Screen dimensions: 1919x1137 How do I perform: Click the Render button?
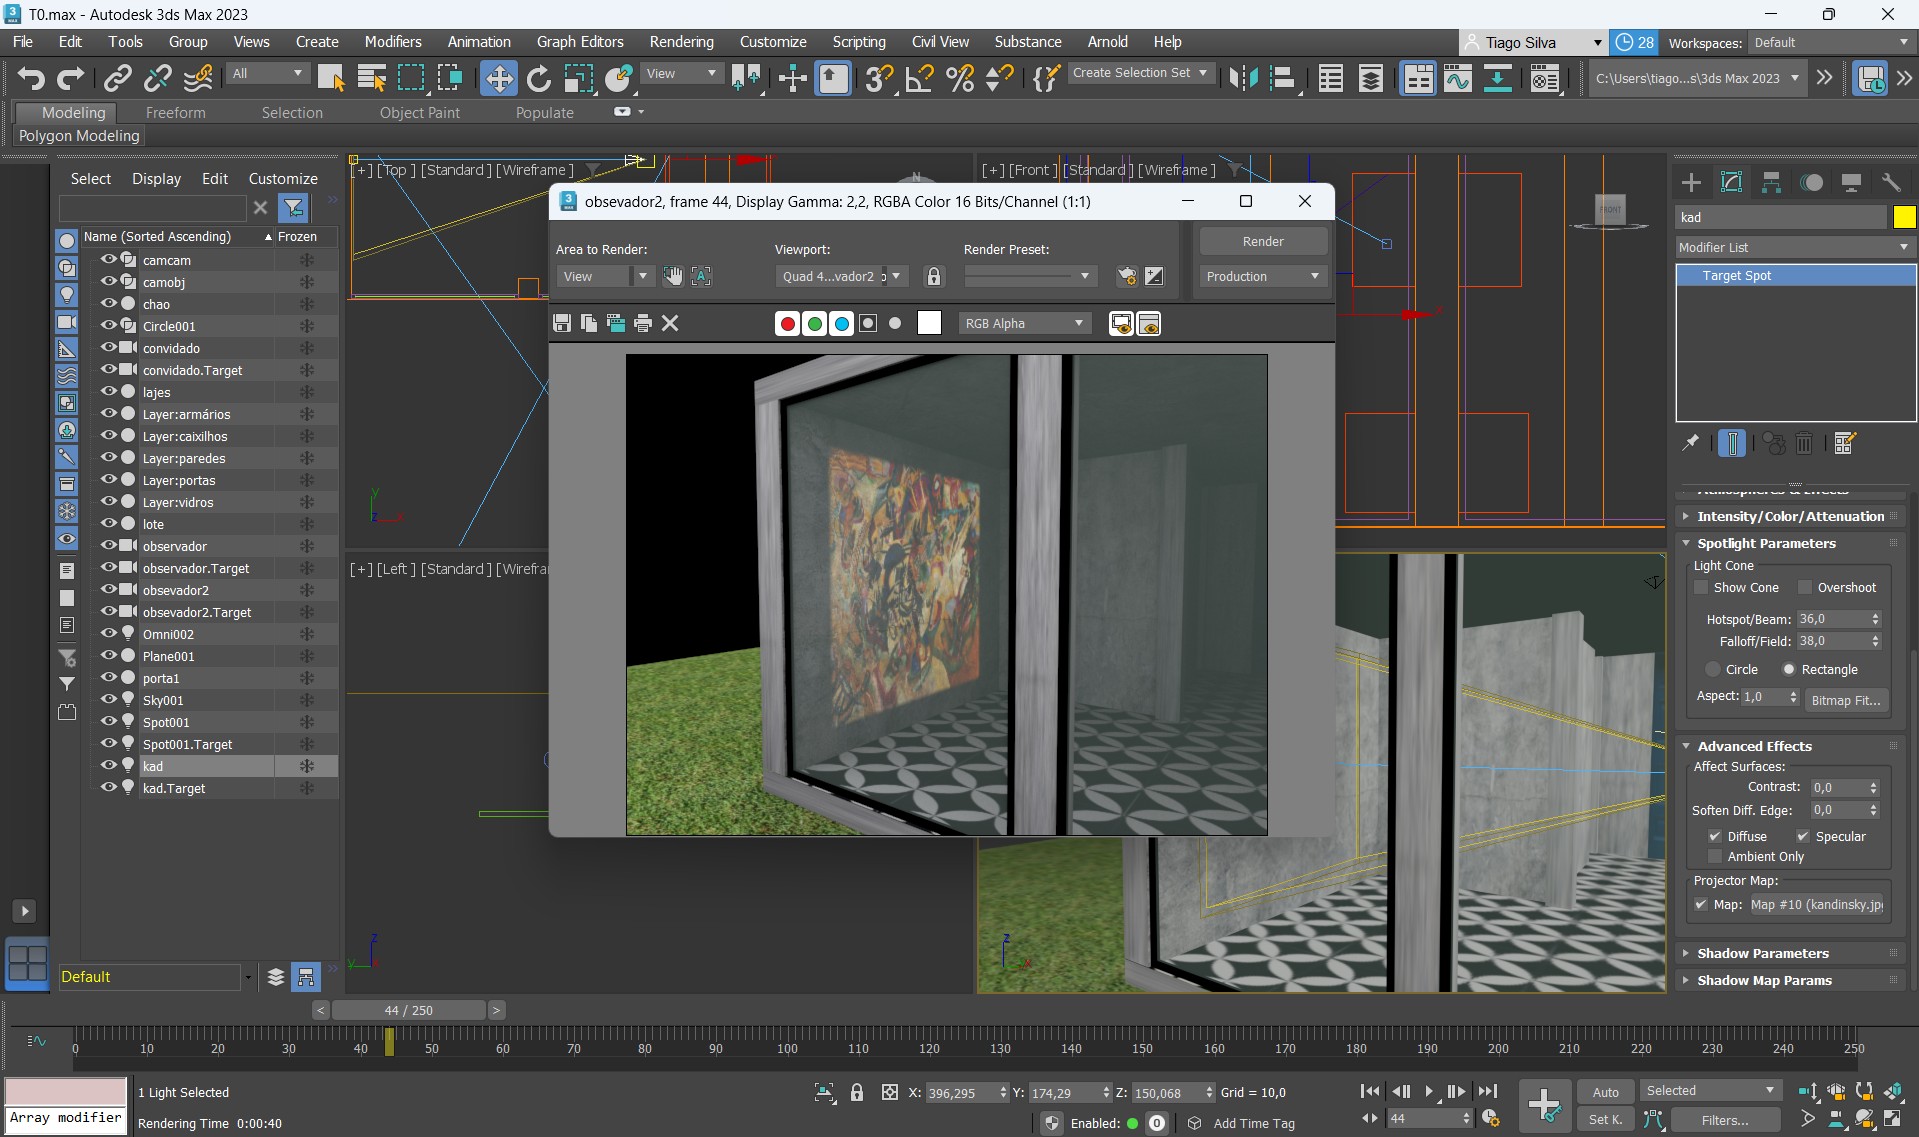click(1263, 241)
